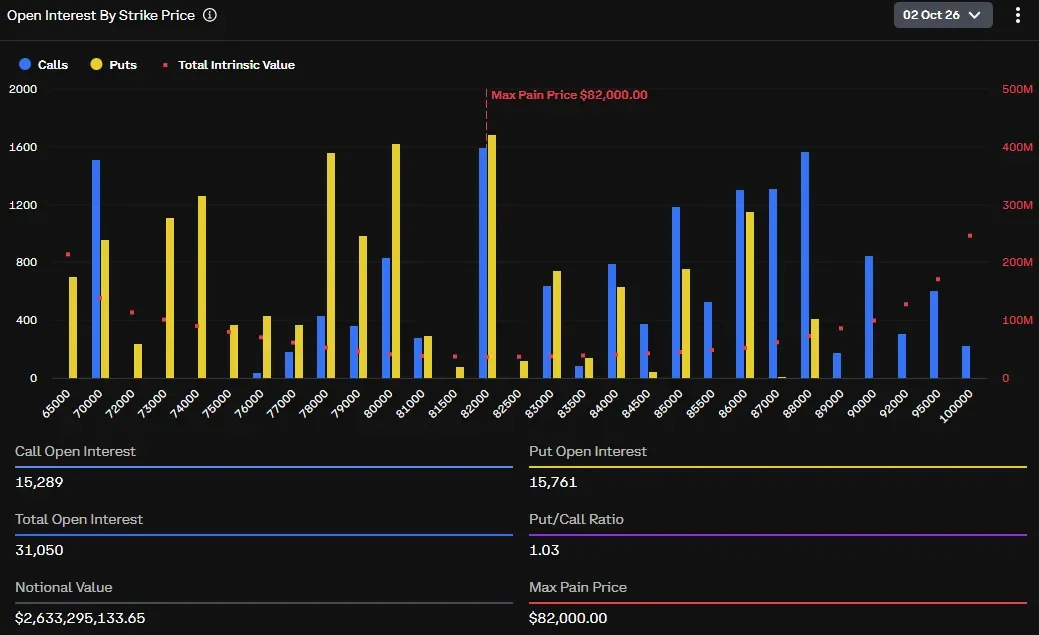1039x635 pixels.
Task: Select the 88000 calls bar
Action: 805,265
